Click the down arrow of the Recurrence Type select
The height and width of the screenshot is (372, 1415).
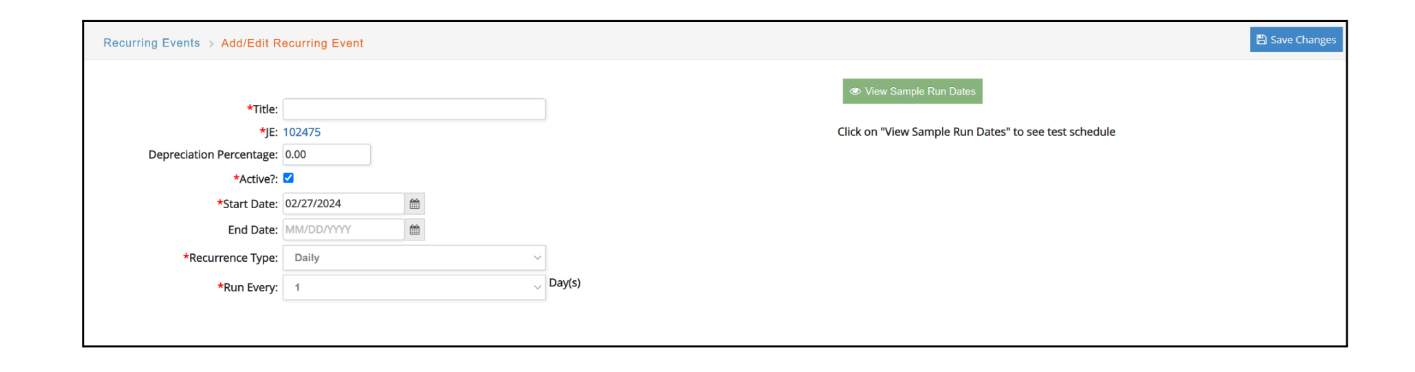537,257
